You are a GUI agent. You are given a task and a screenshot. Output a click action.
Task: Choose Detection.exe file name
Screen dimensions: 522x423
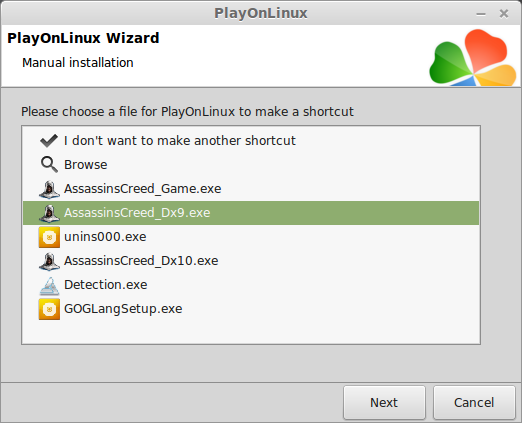click(106, 285)
